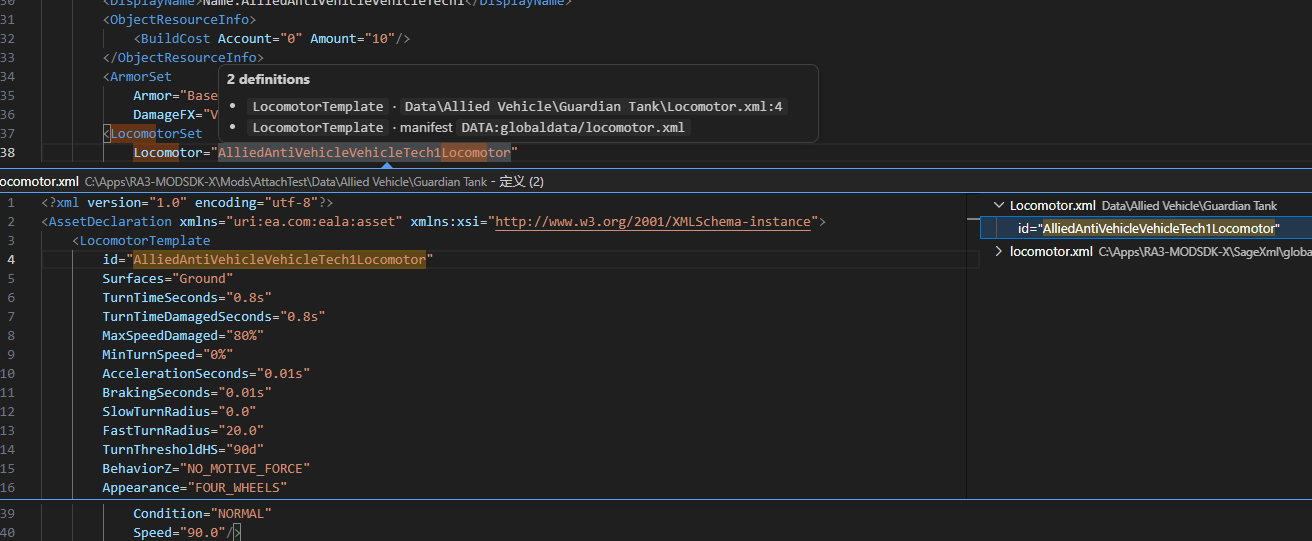Image resolution: width=1312 pixels, height=541 pixels.
Task: Click the id value on line 4 of peek editor
Action: pyautogui.click(x=280, y=259)
